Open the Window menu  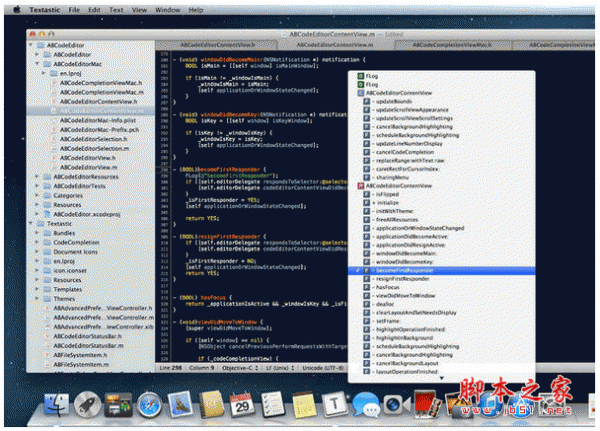tap(168, 10)
